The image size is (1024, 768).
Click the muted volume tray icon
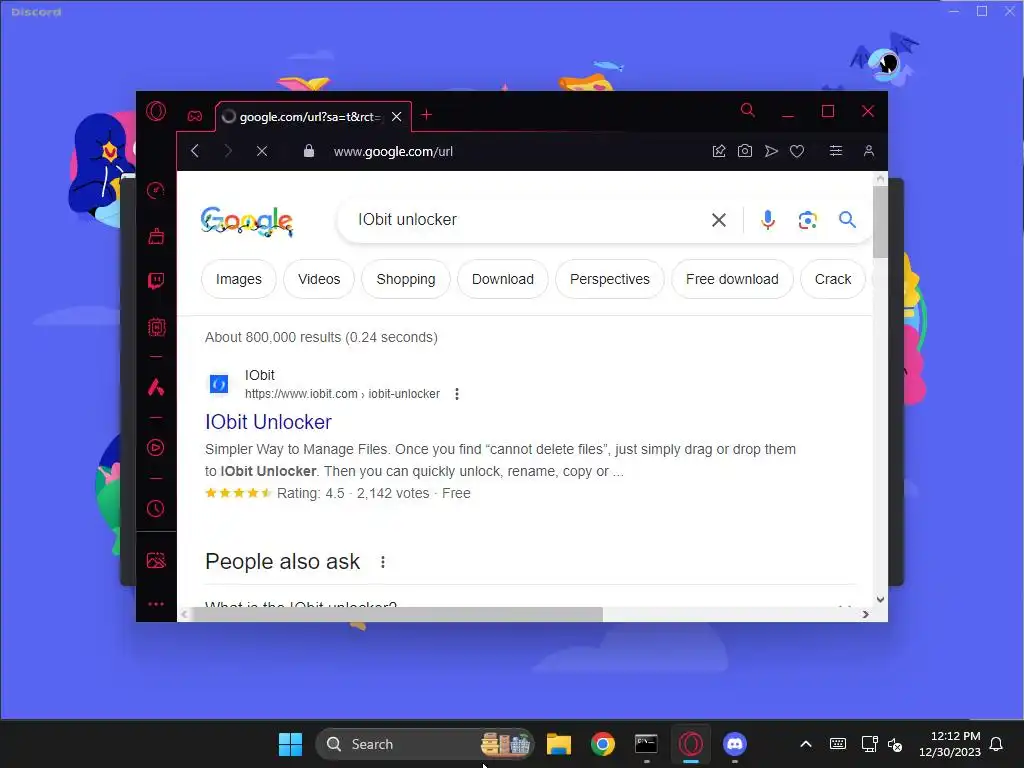(x=895, y=744)
